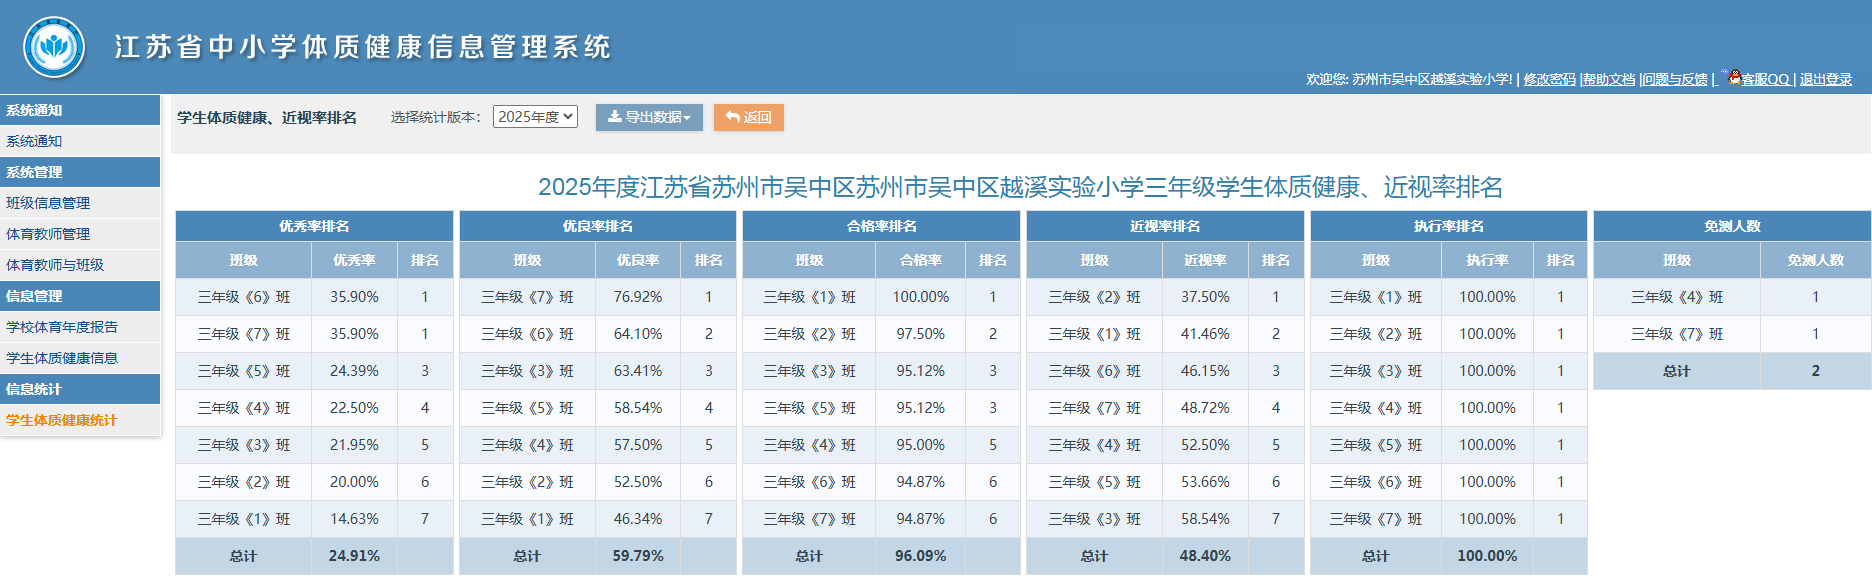Open the 修改密码 link
1872x588 pixels.
(x=1549, y=79)
